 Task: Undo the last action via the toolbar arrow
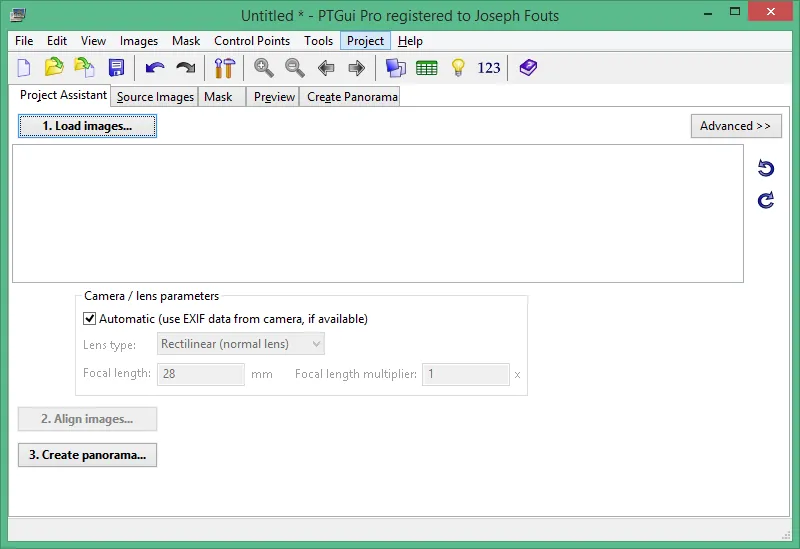pyautogui.click(x=155, y=68)
